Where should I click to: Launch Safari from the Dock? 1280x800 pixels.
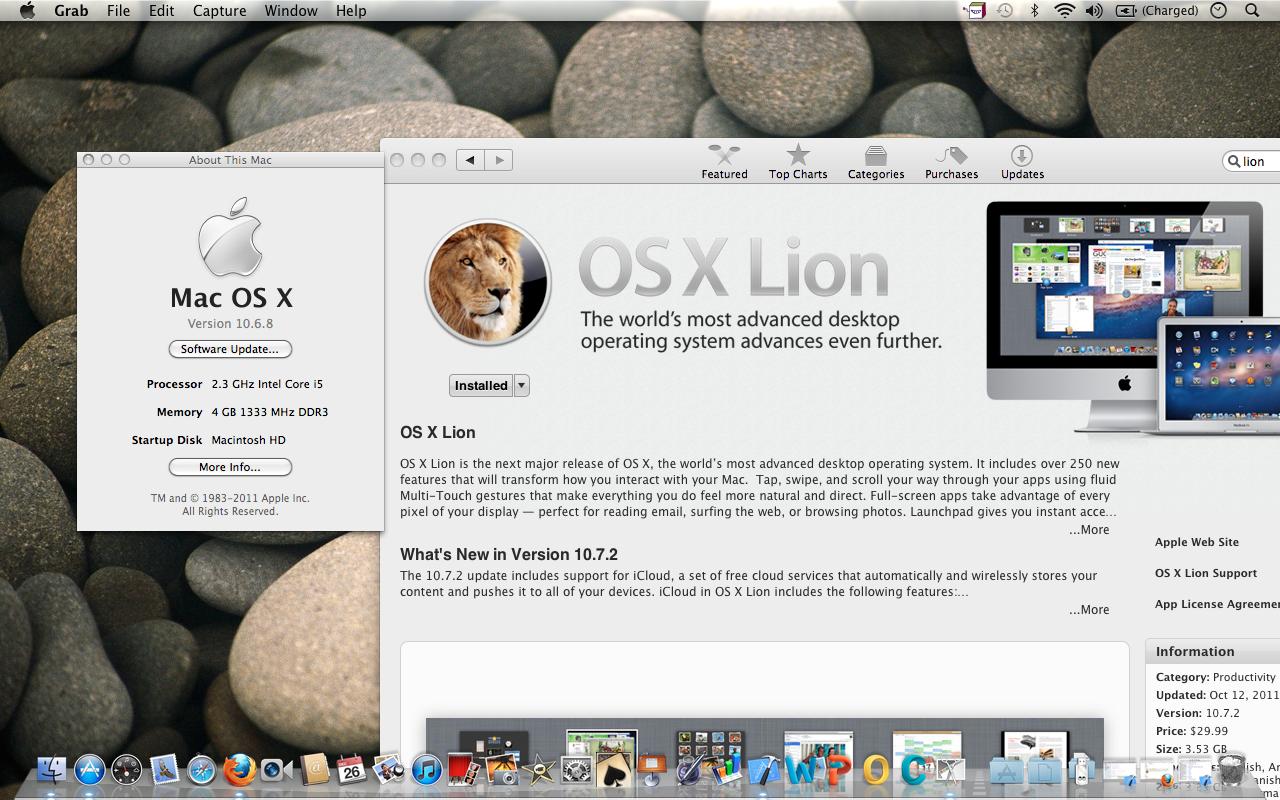coord(202,769)
